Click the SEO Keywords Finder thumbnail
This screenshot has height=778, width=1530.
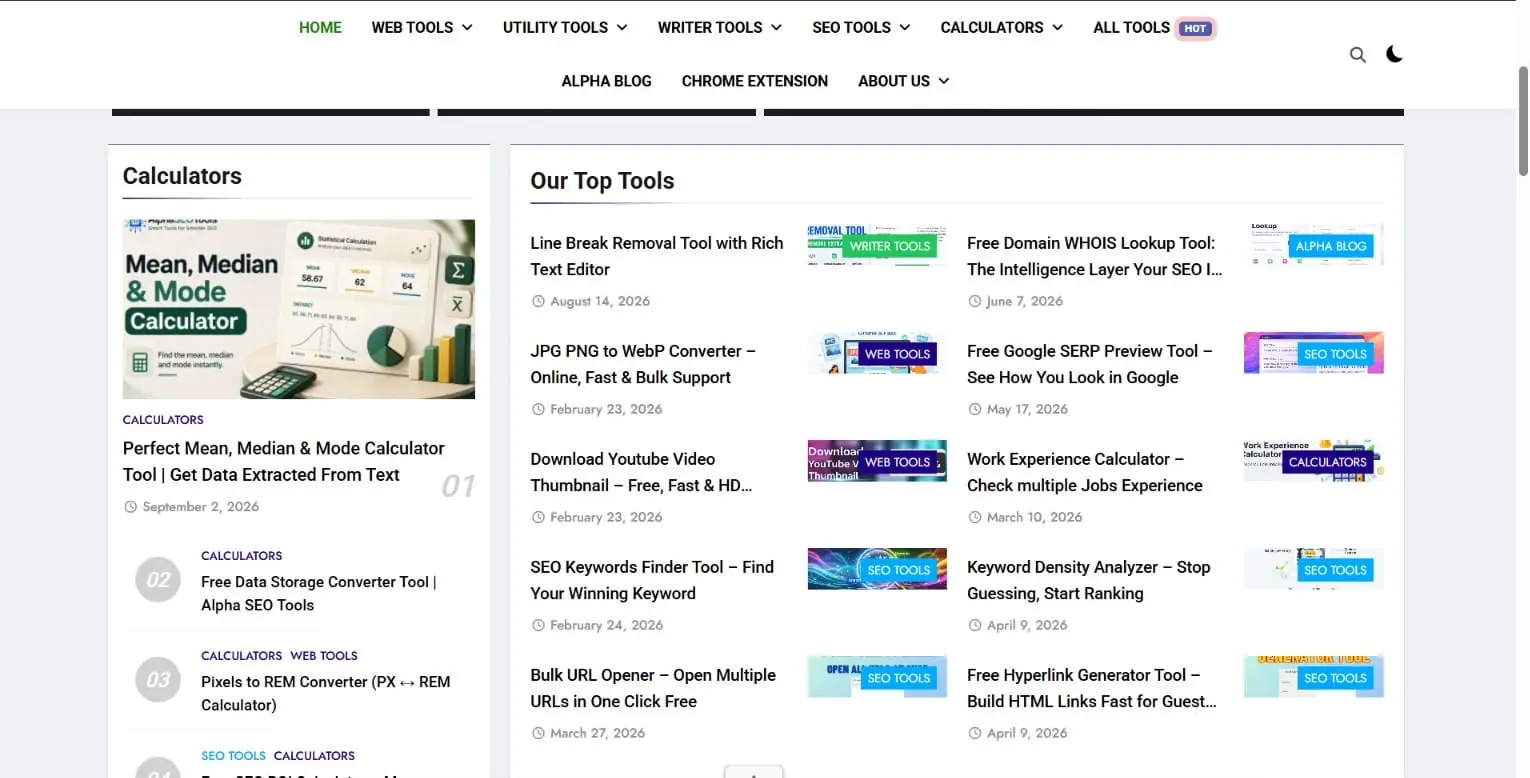point(877,568)
